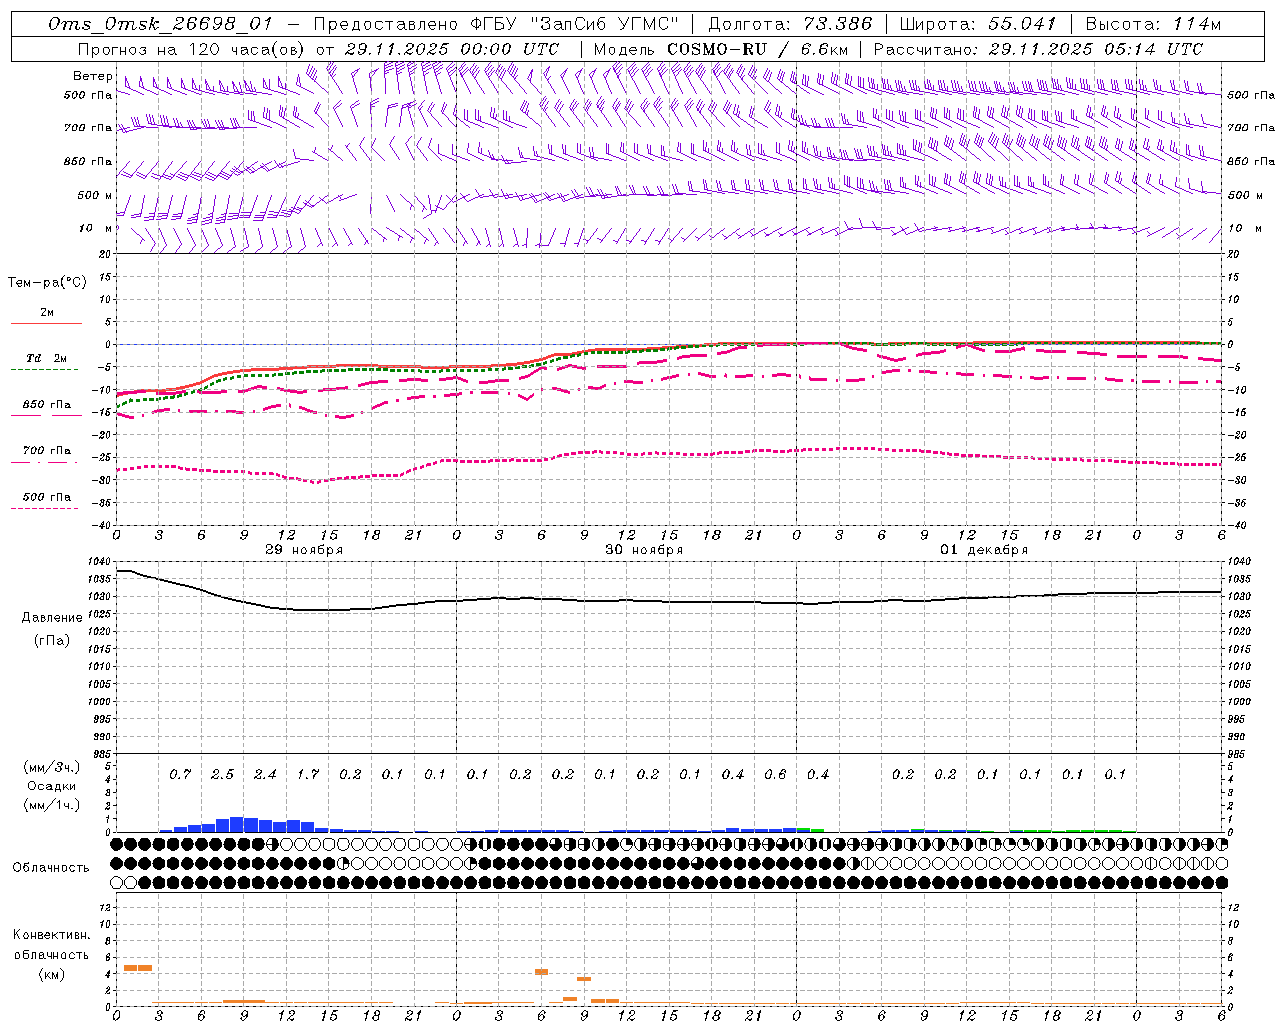
Task: Click the (мм/3ч.) units label
Action: 51,767
